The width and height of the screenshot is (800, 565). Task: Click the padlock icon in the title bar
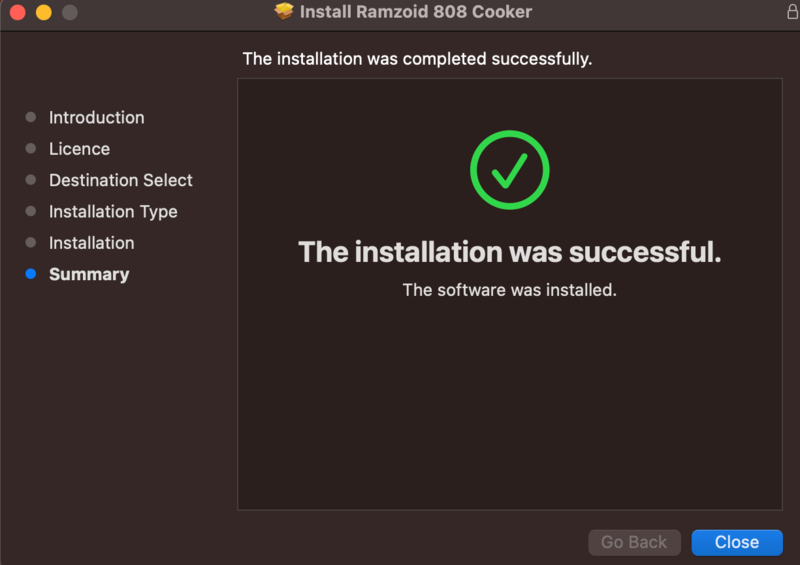pyautogui.click(x=792, y=12)
